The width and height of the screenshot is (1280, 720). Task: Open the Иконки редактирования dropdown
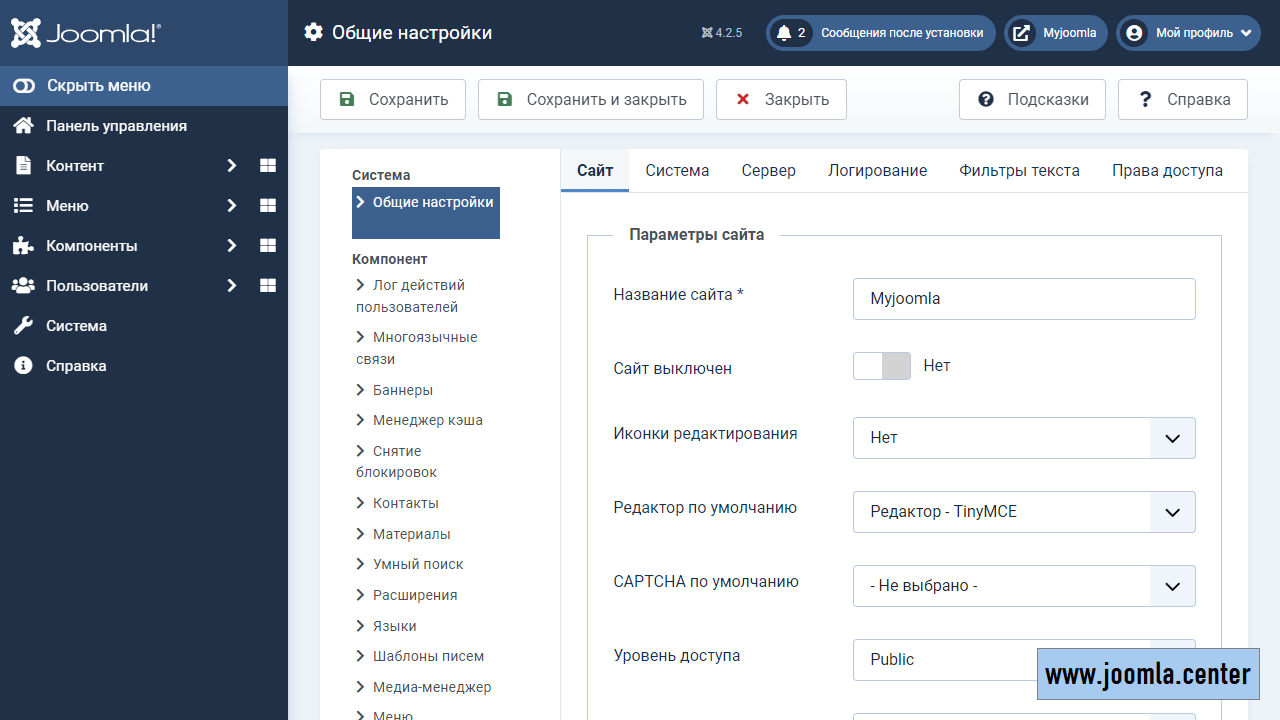[1024, 438]
